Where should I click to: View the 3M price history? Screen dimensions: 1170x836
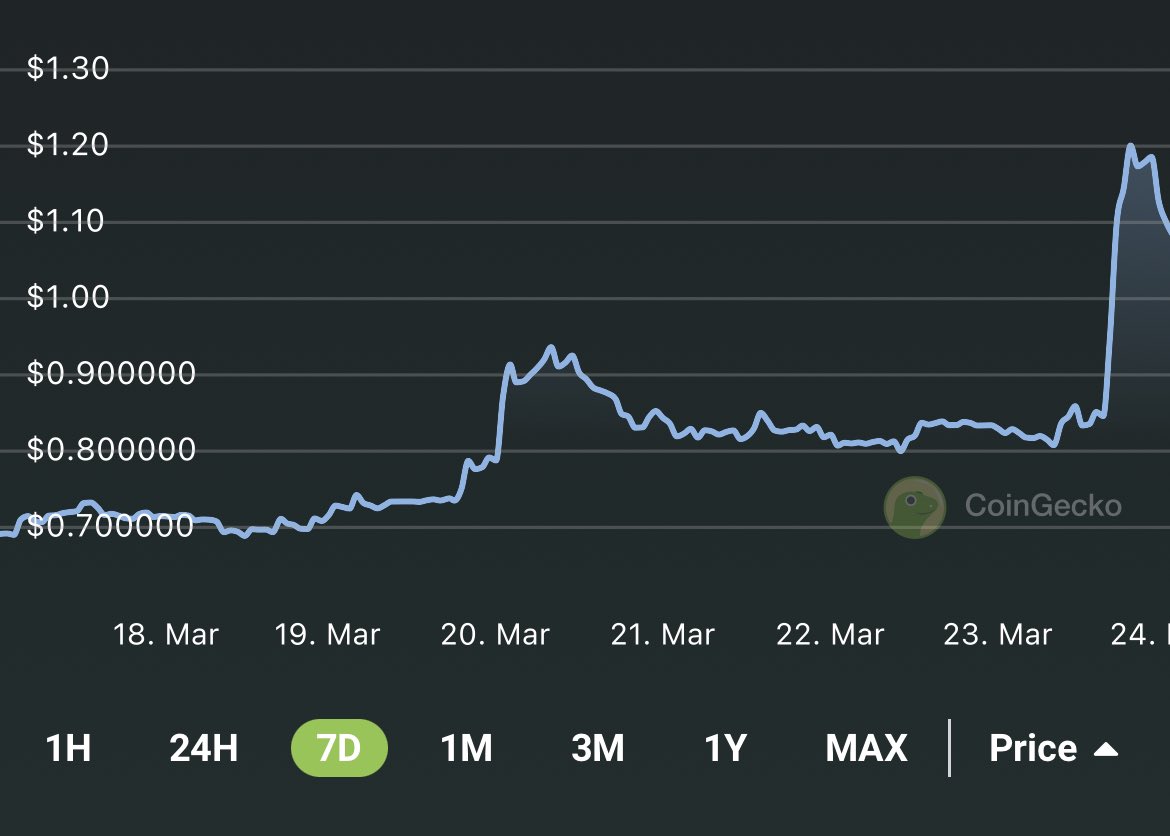[598, 747]
